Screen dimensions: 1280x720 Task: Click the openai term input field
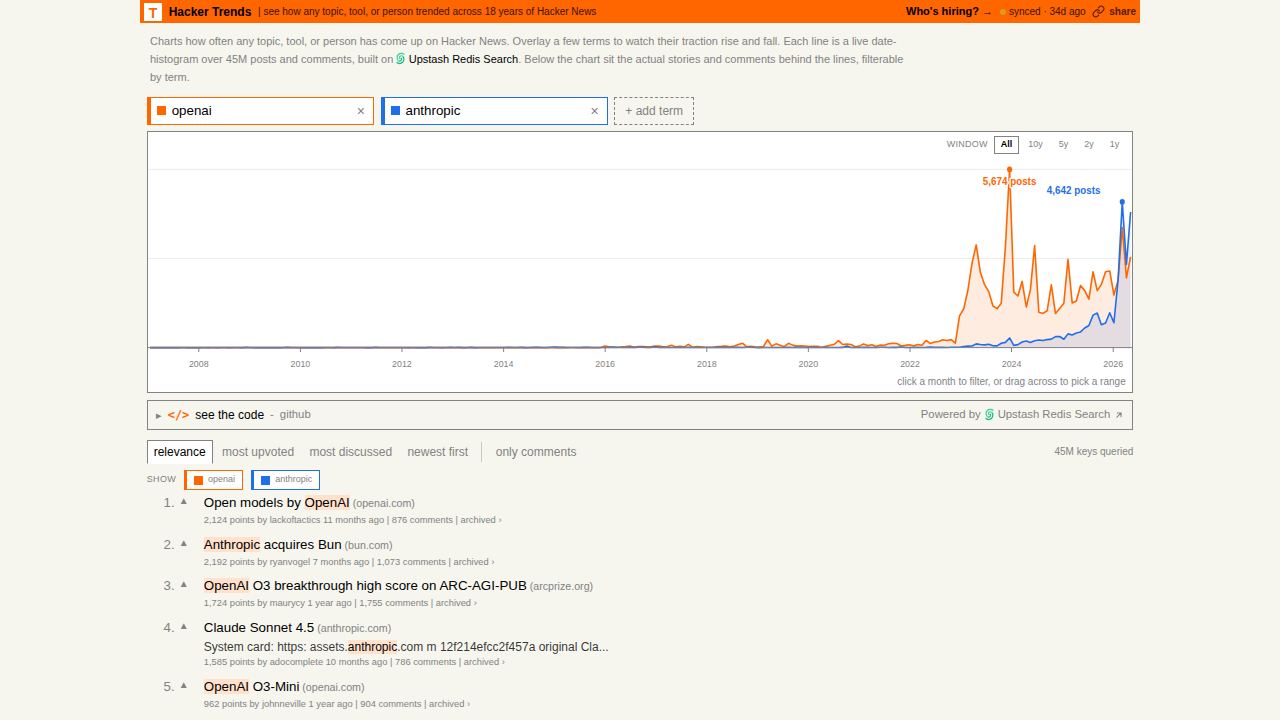tap(260, 111)
